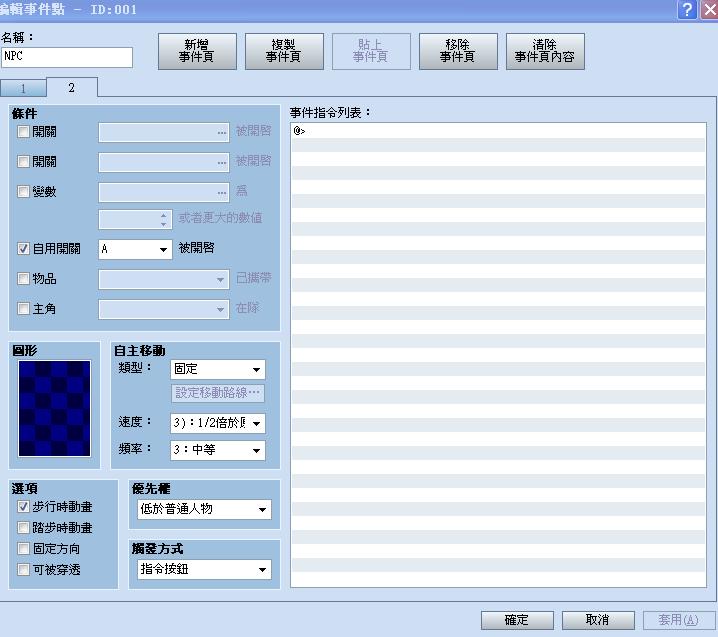This screenshot has width=718, height=637.
Task: Click the 取消 button
Action: [x=598, y=620]
